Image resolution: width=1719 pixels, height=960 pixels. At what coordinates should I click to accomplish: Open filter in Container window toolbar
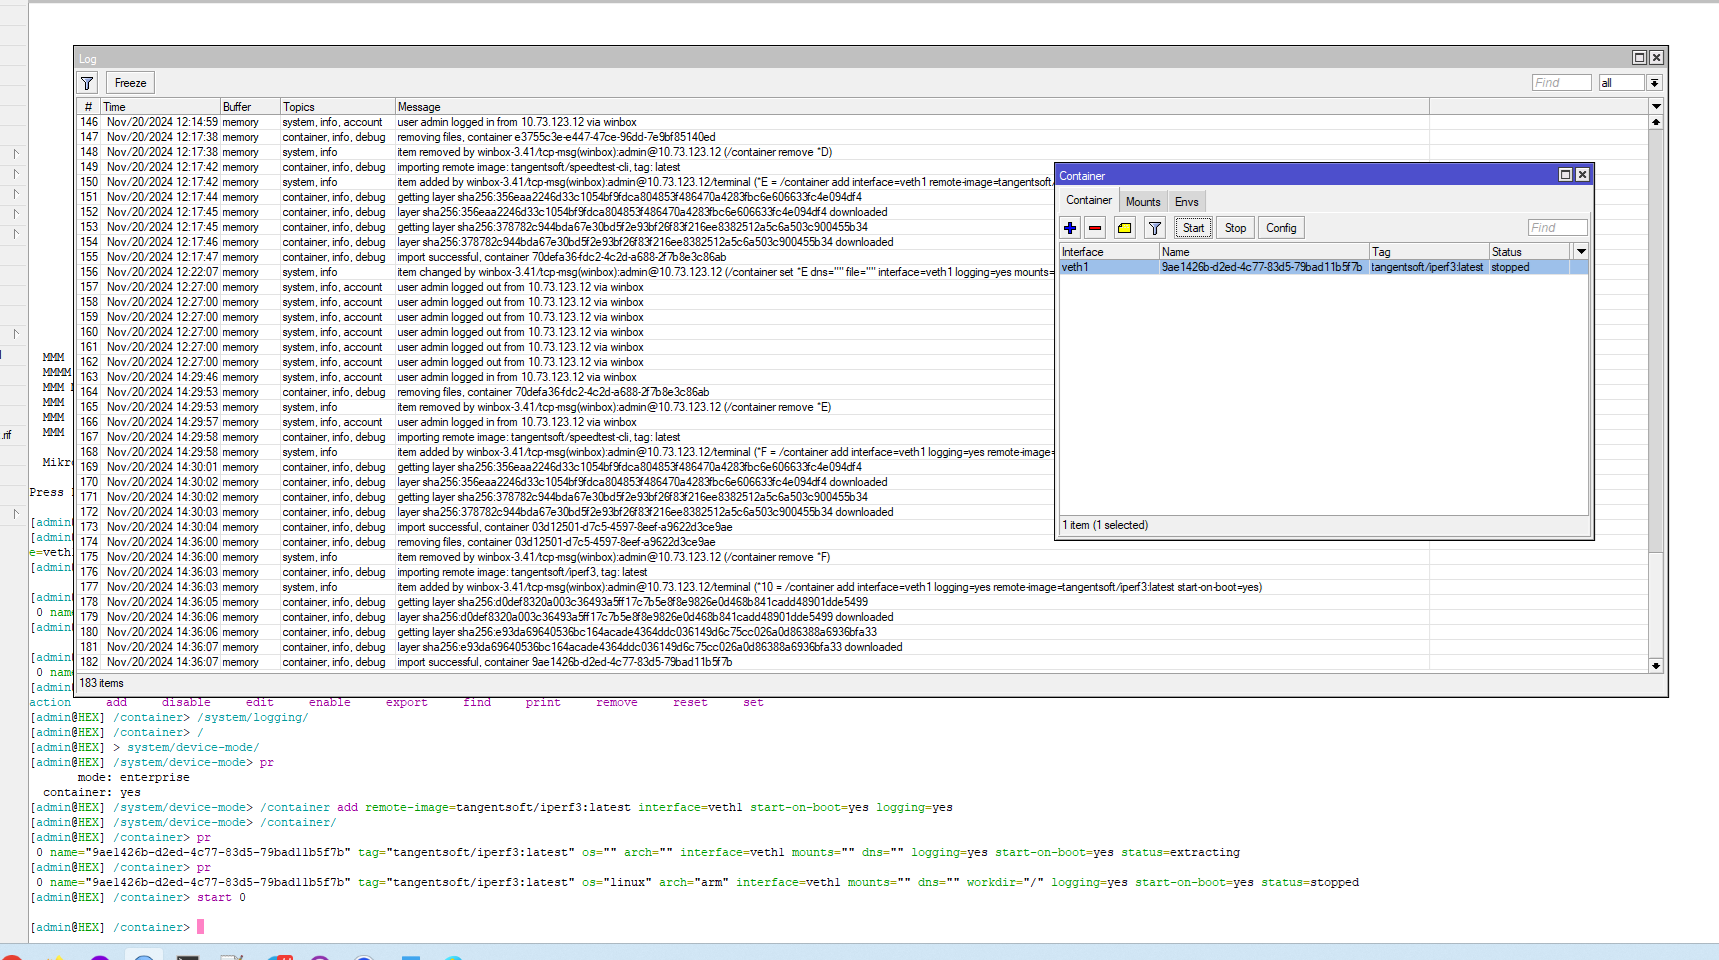(x=1155, y=228)
